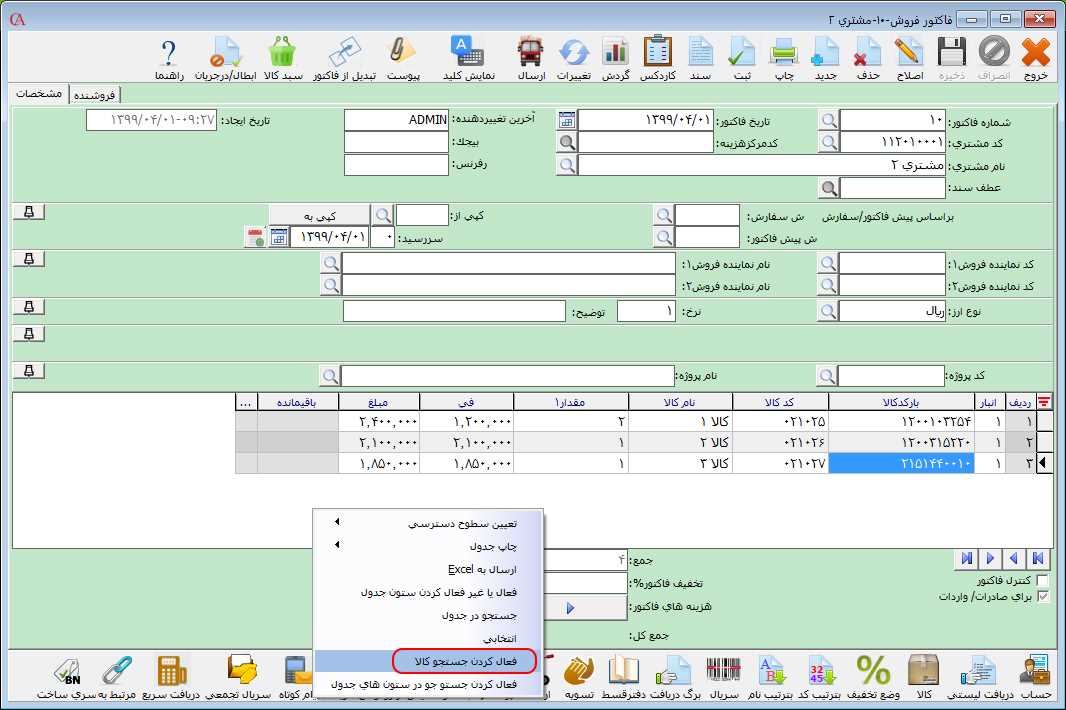The width and height of the screenshot is (1066, 710).
Task: Open the attachment (پیوست) paperclip icon
Action: tap(402, 57)
